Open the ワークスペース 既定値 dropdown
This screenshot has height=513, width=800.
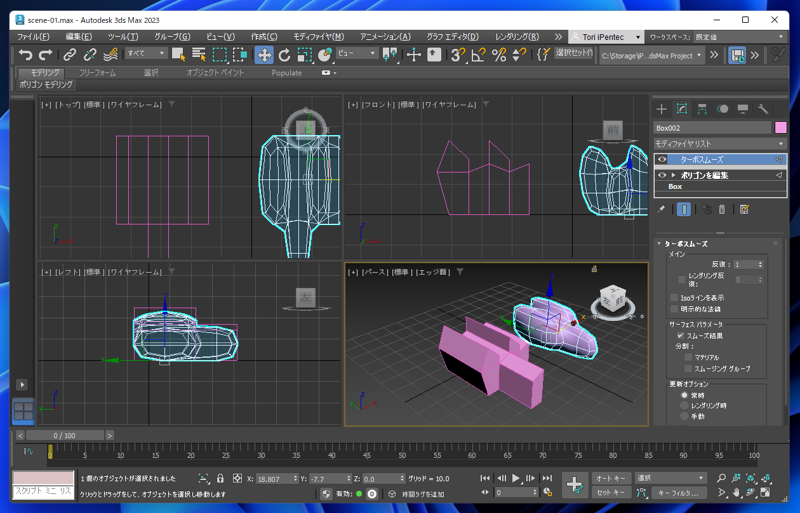pos(739,37)
